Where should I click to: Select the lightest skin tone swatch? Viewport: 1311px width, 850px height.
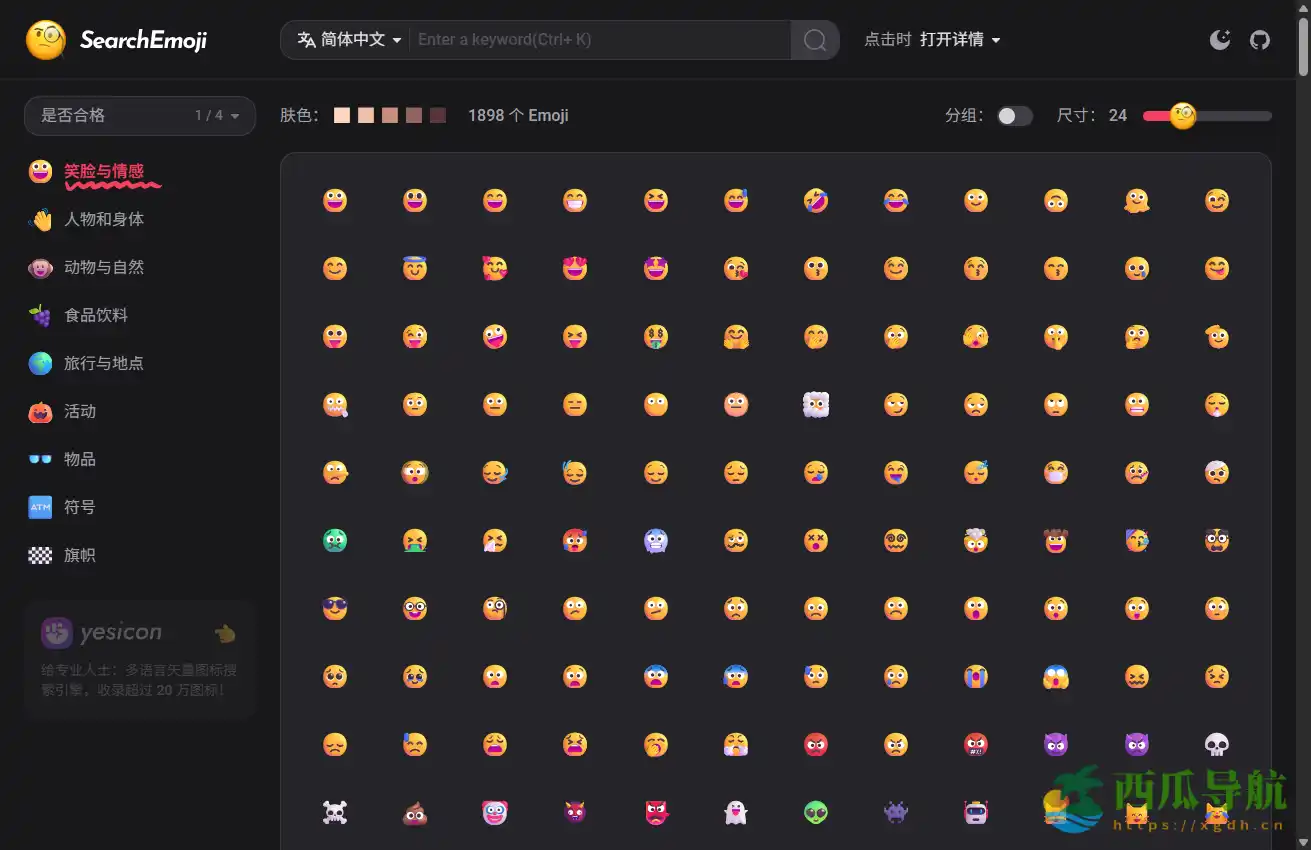click(341, 115)
